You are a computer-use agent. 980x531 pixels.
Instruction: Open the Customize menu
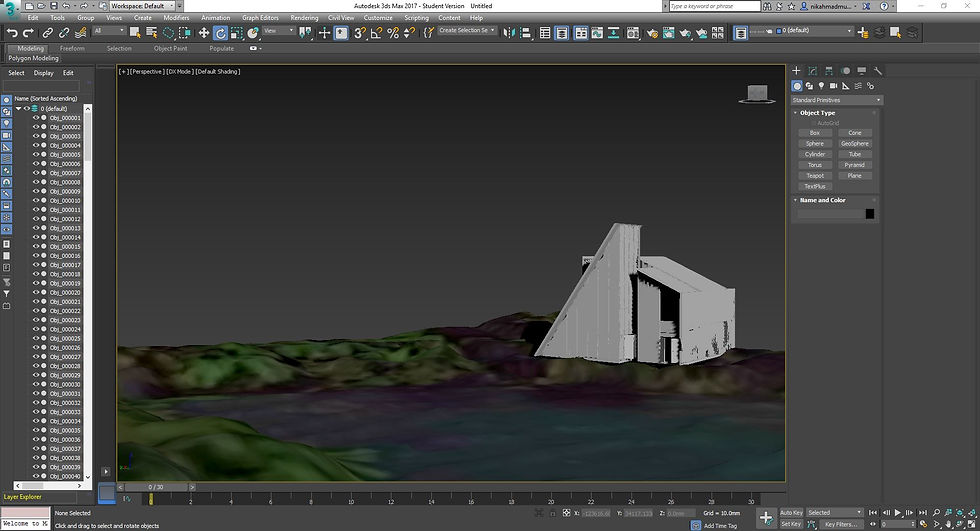[378, 17]
